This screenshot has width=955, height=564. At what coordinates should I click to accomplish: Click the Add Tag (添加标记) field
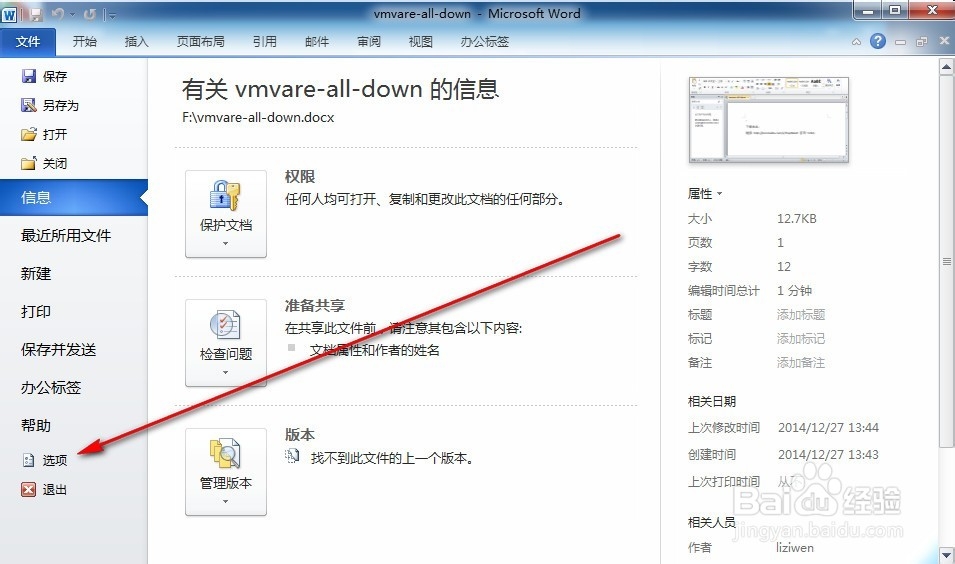801,339
